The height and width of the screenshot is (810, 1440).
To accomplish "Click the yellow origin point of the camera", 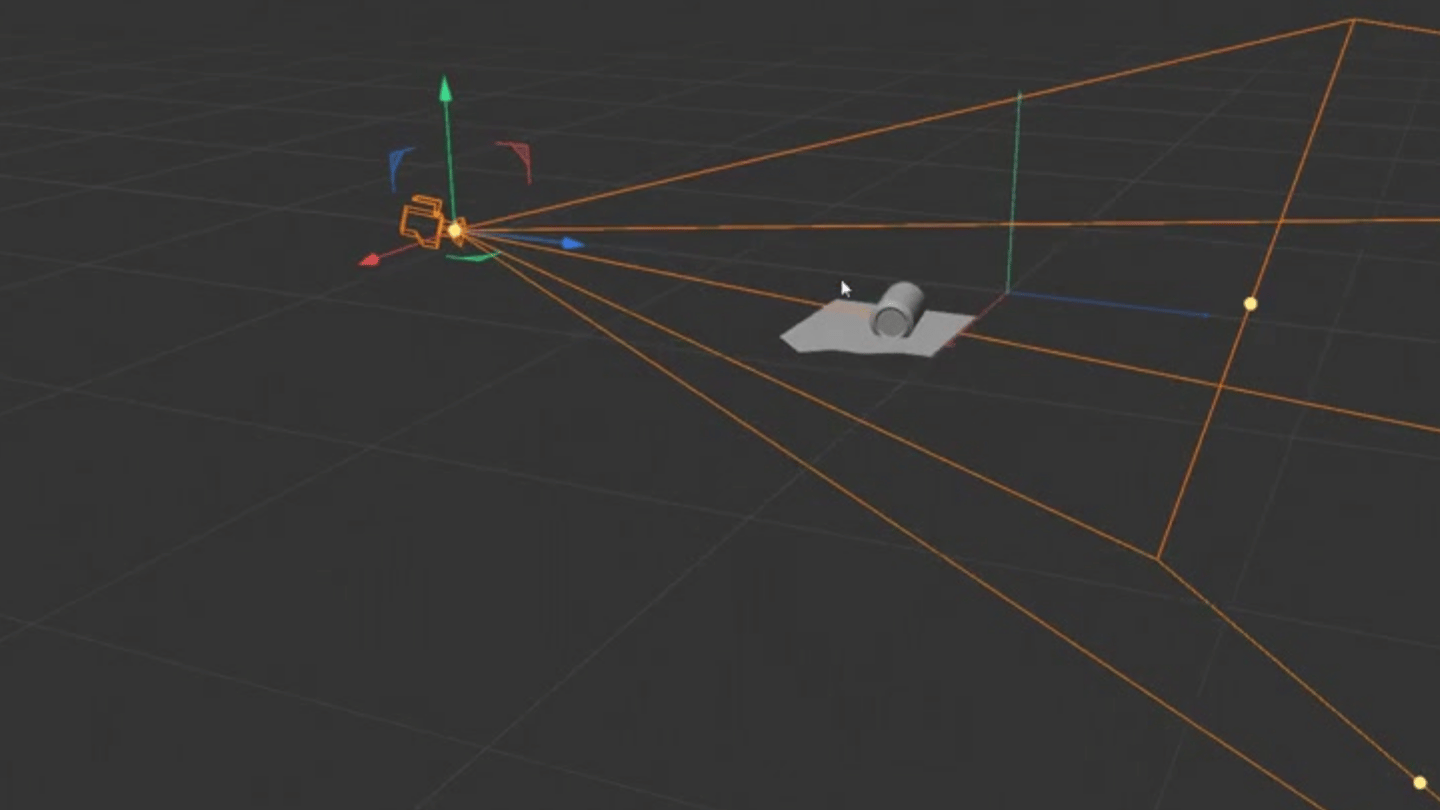I will (455, 231).
